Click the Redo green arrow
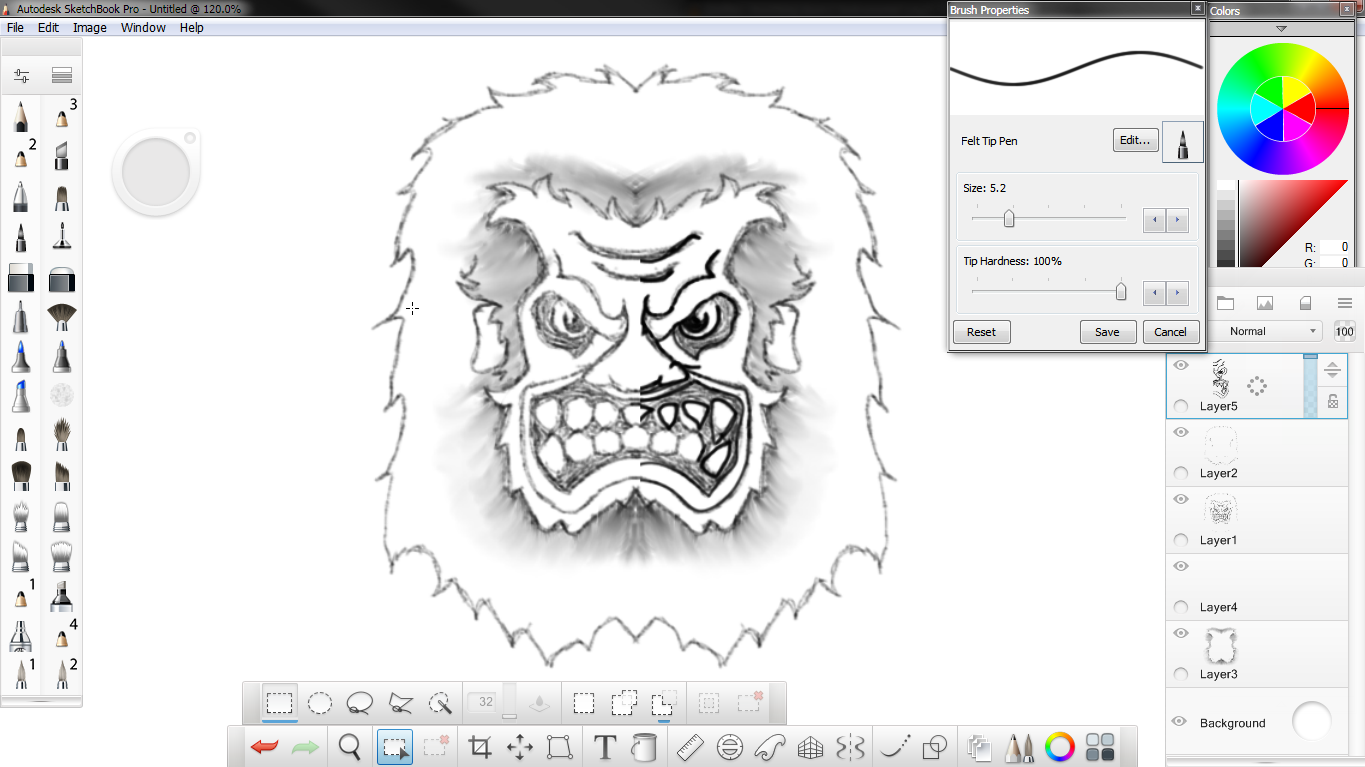Screen dimensions: 1365x767 [x=305, y=746]
